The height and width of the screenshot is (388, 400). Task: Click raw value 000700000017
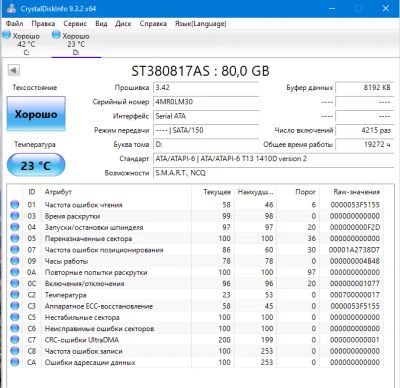(355, 295)
